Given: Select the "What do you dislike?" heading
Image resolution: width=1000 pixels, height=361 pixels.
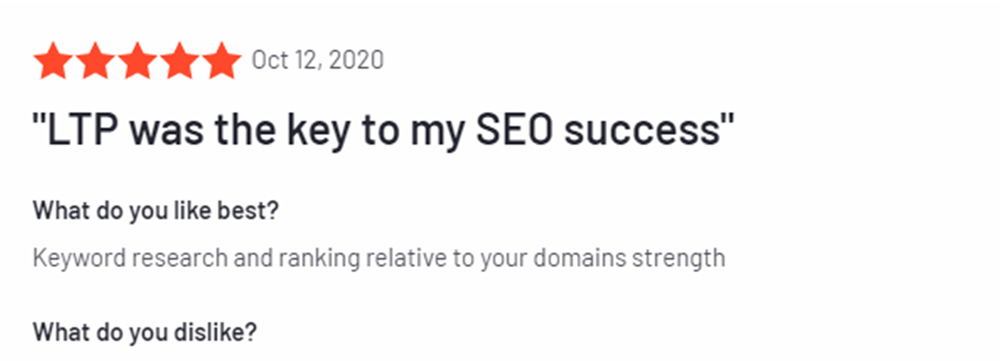Looking at the screenshot, I should tap(145, 332).
